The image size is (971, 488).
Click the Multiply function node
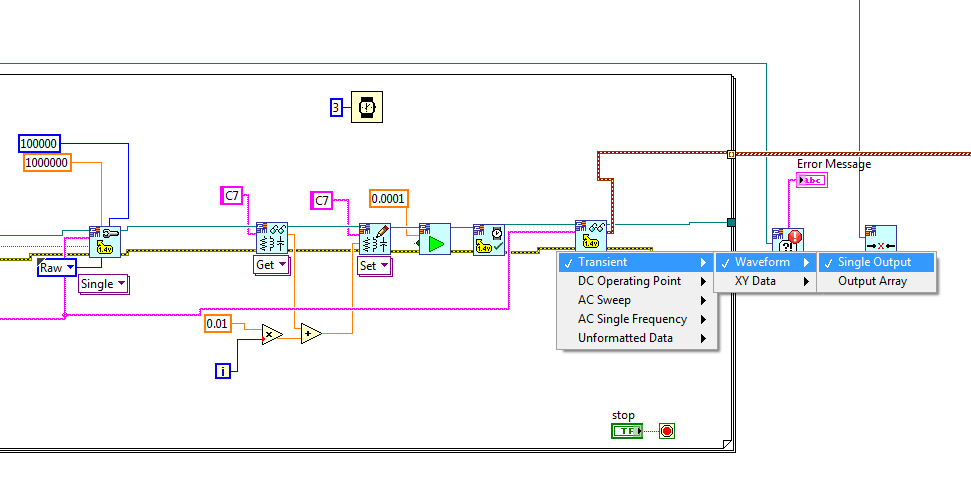coord(271,334)
